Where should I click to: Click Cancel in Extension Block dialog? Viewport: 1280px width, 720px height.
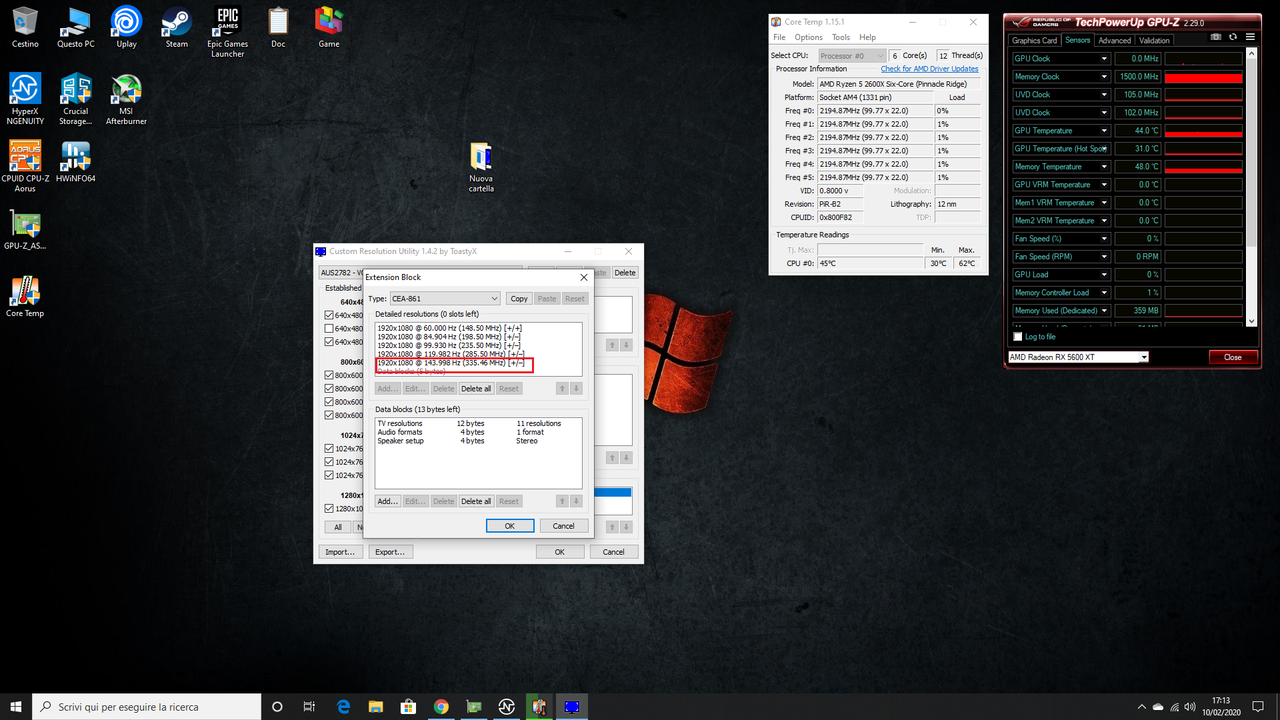(564, 526)
